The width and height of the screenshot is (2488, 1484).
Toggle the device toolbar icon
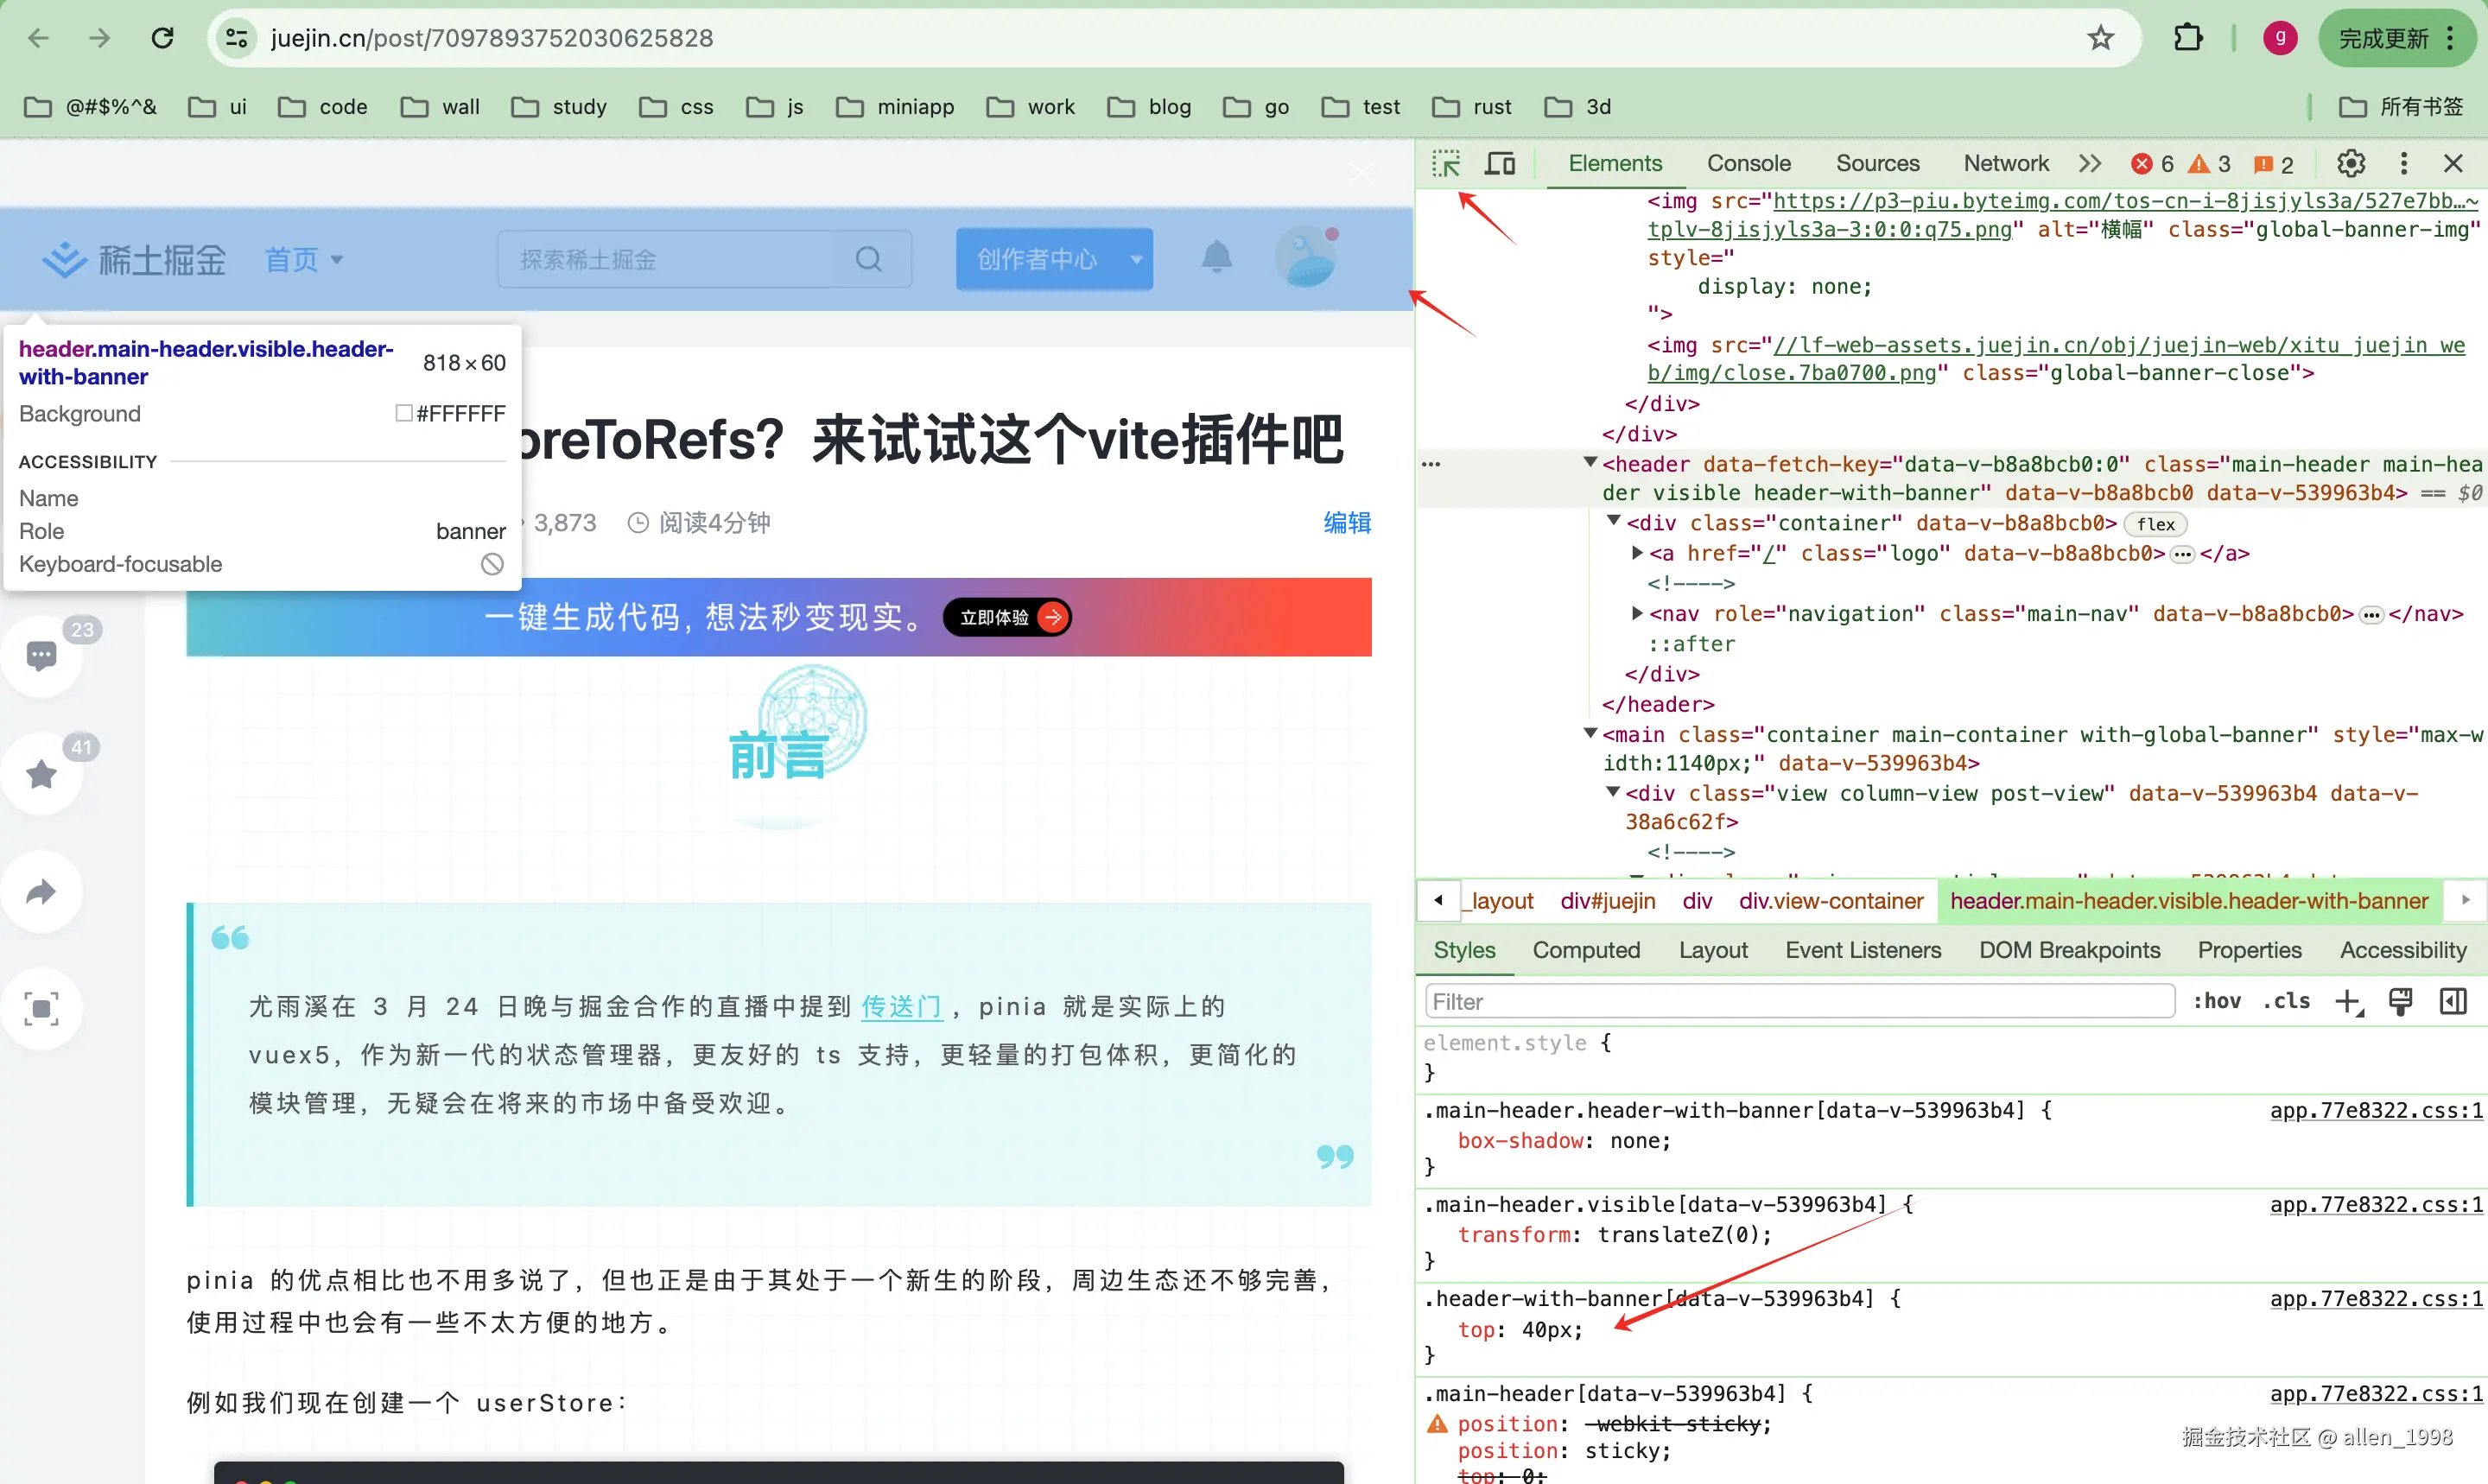pyautogui.click(x=1499, y=163)
